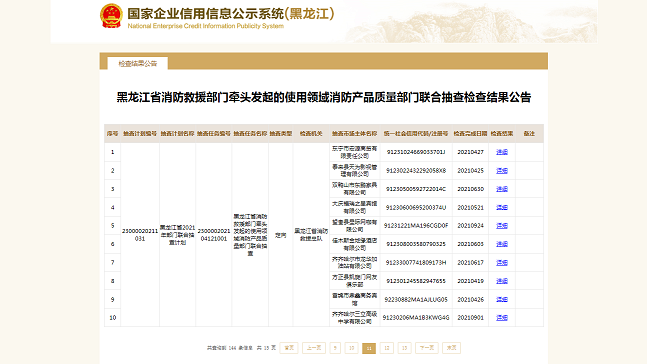Click the 检查完成日期 column header
647x364 pixels.
[x=470, y=134]
